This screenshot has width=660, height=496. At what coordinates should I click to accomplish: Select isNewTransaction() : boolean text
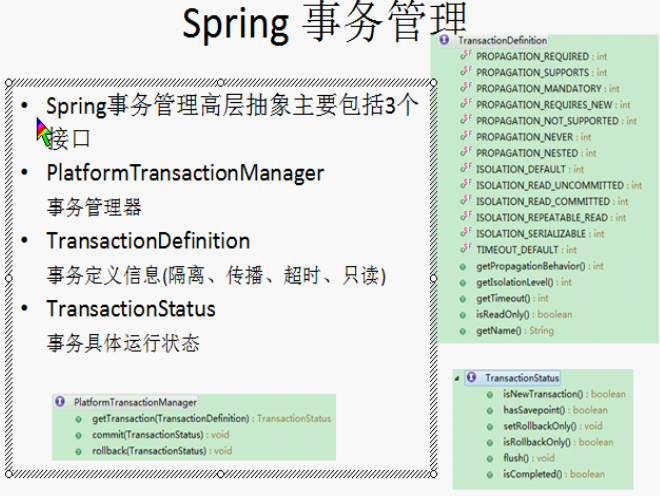[x=564, y=394]
